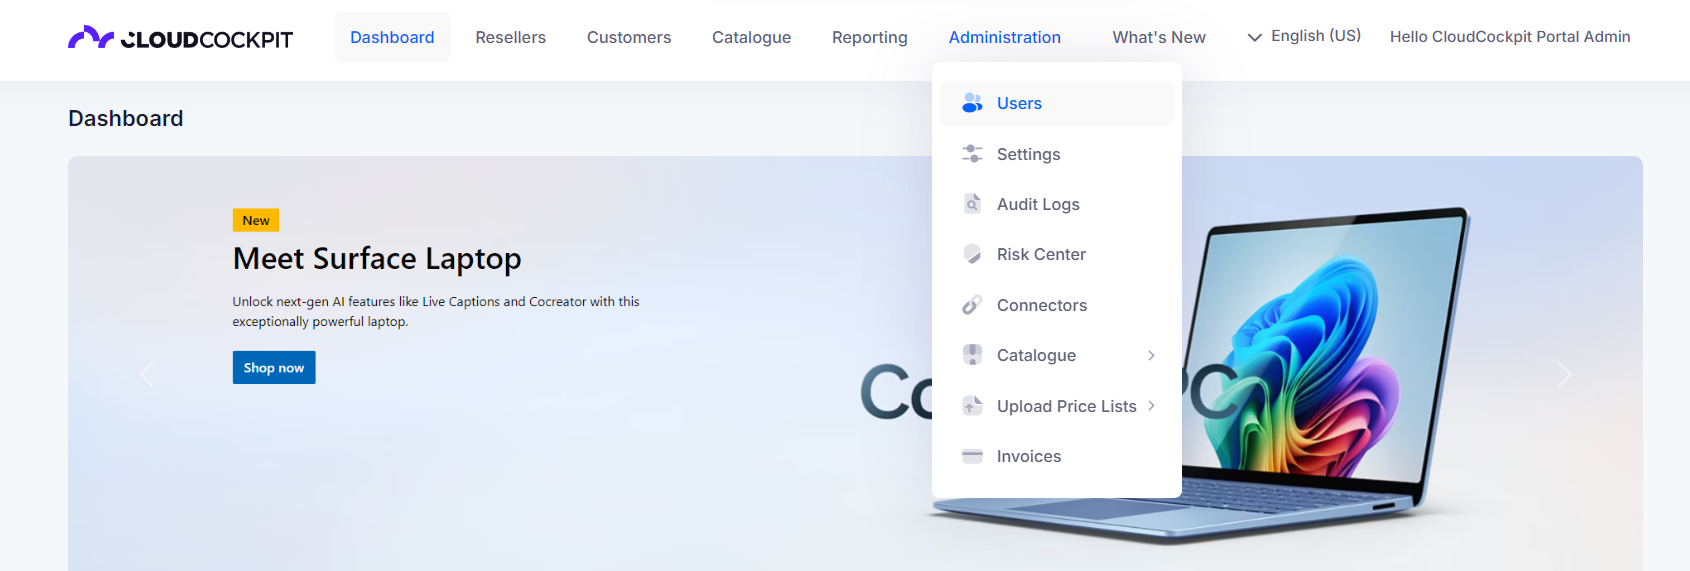Viewport: 1690px width, 571px height.
Task: Select Users in Administration menu
Action: click(1057, 103)
